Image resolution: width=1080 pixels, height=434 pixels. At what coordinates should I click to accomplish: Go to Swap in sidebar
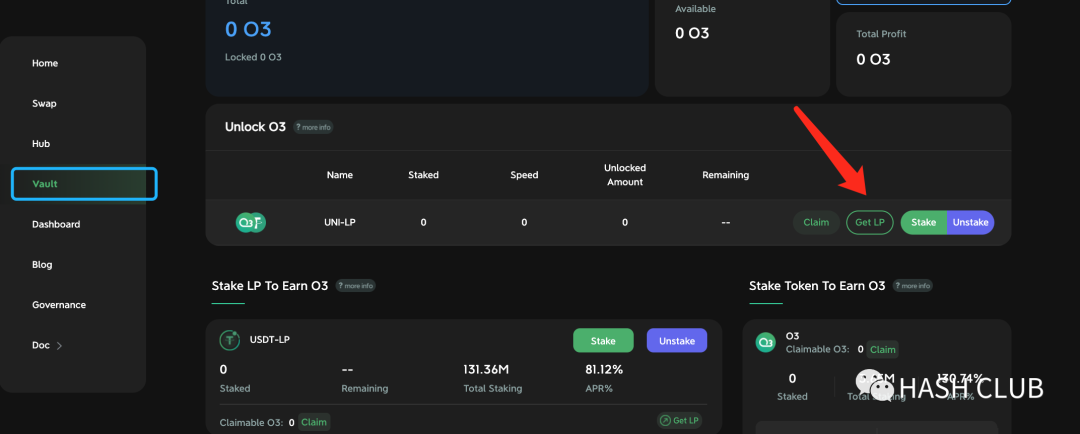(44, 104)
